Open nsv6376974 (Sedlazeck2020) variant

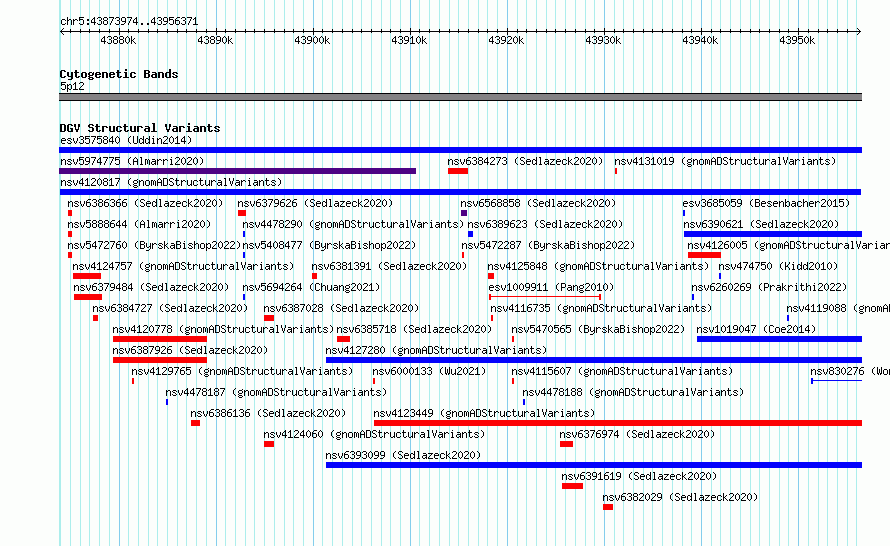pyautogui.click(x=637, y=434)
